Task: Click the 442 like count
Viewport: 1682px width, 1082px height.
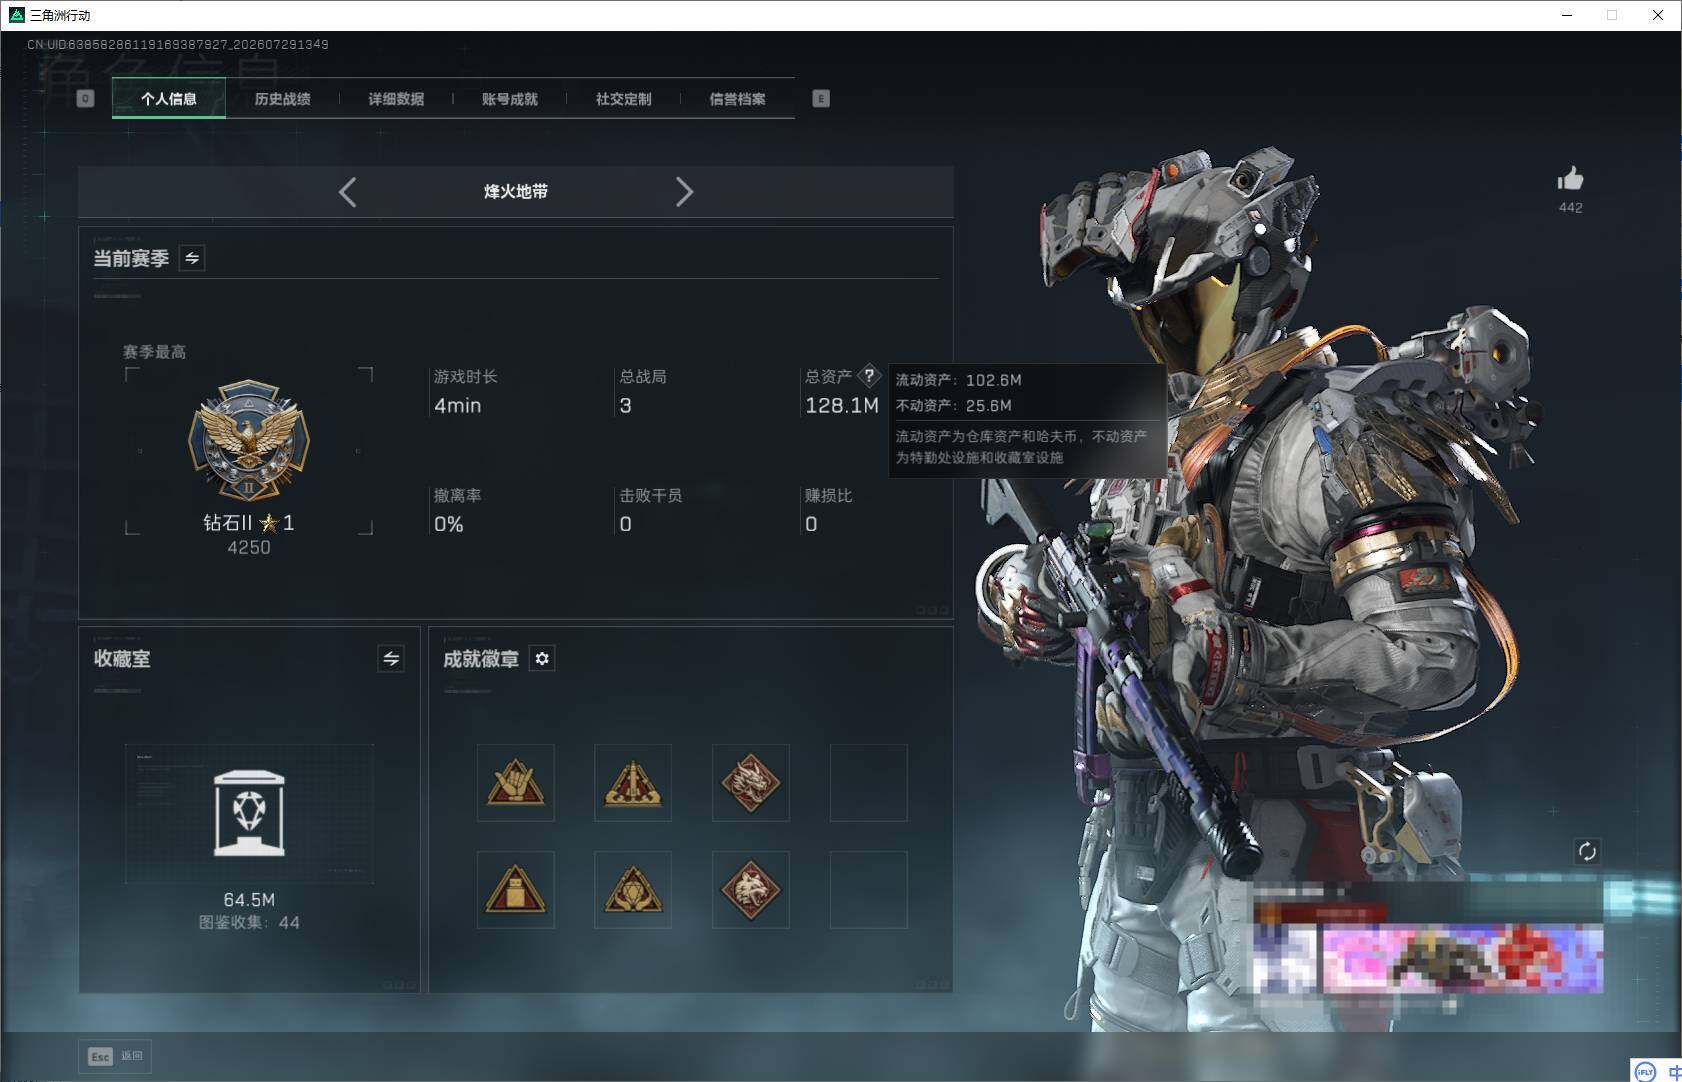Action: coord(1570,207)
